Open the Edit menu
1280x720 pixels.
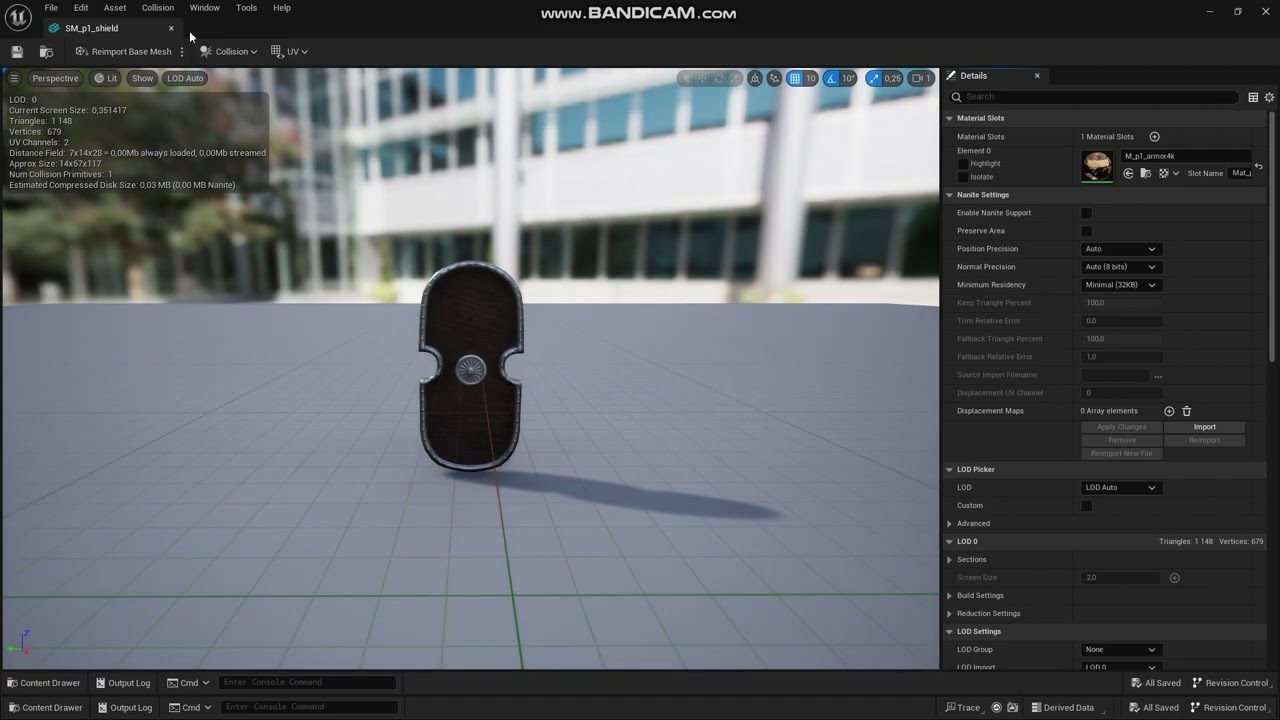point(81,8)
